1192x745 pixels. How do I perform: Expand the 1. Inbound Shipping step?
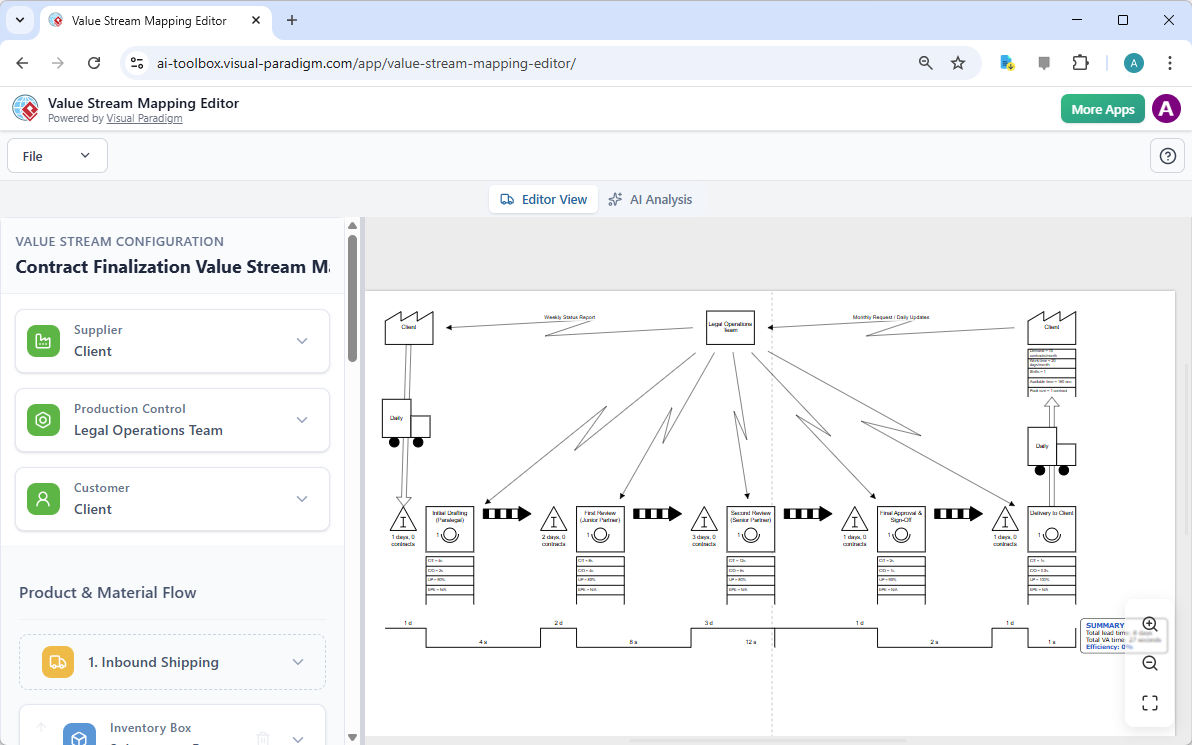(297, 661)
